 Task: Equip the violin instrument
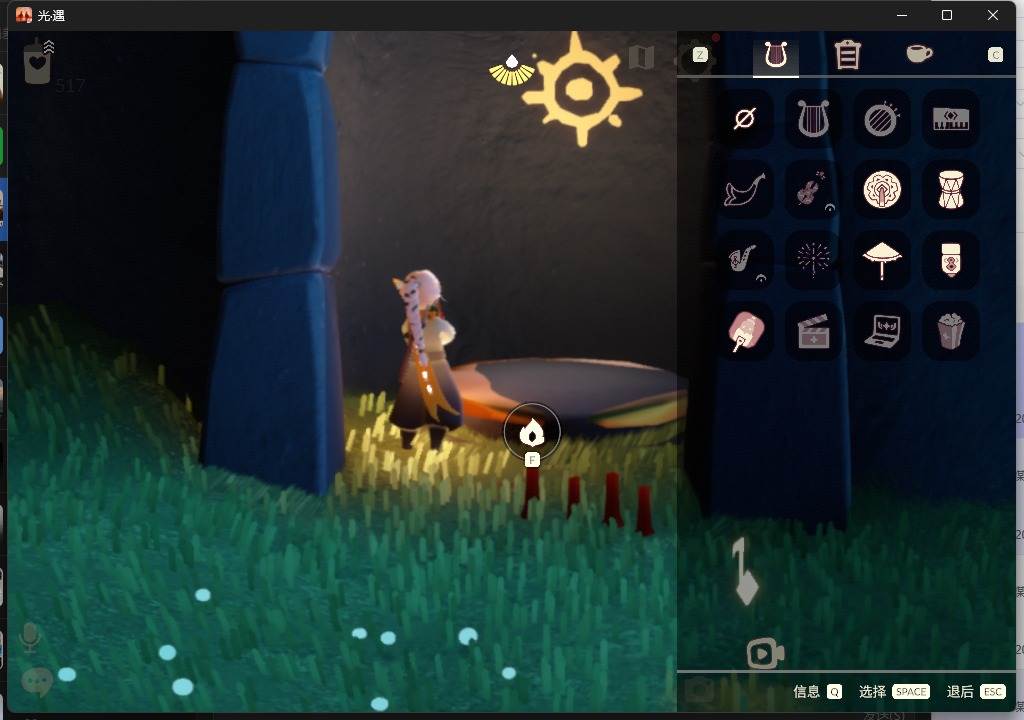click(x=813, y=190)
